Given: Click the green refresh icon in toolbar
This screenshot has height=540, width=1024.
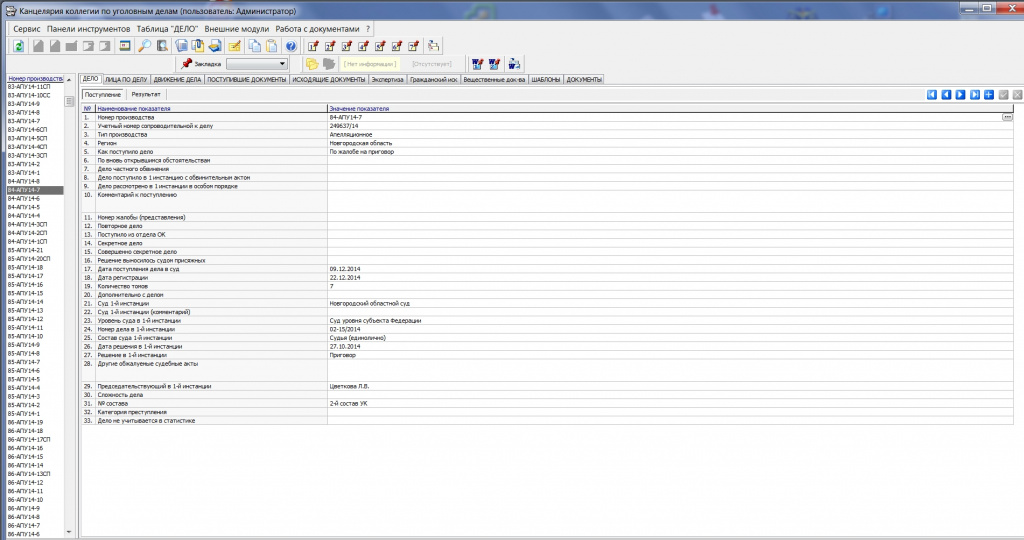Looking at the screenshot, I should [x=19, y=46].
